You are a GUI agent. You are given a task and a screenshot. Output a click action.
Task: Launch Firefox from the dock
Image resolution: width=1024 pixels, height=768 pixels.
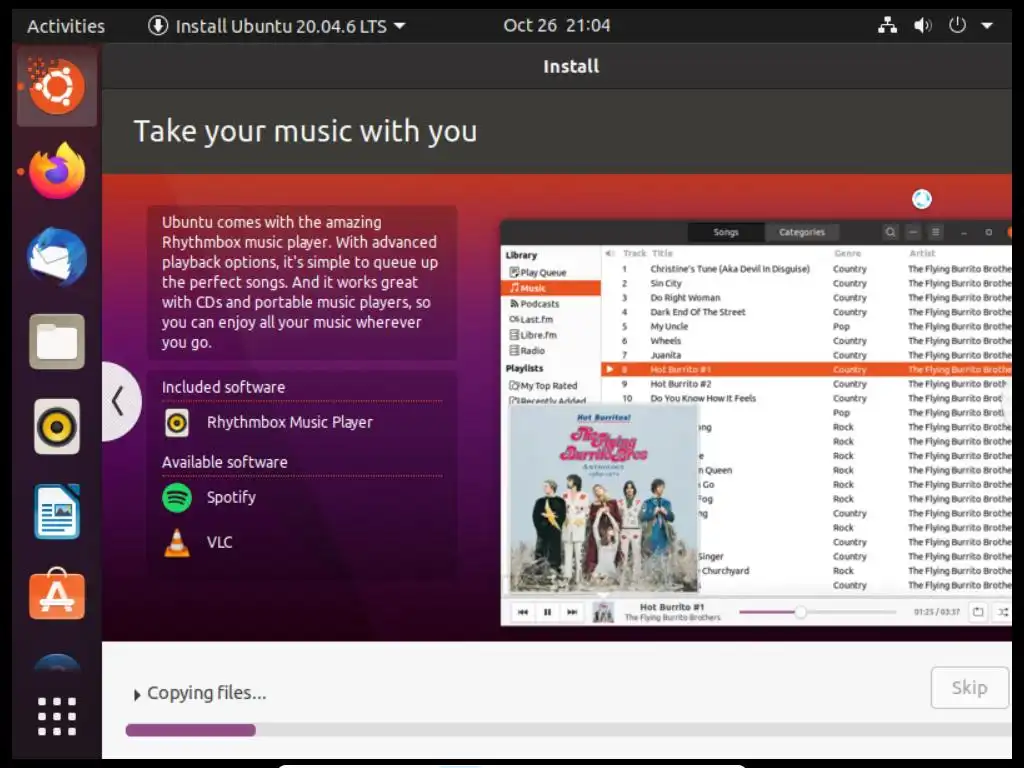tap(57, 171)
